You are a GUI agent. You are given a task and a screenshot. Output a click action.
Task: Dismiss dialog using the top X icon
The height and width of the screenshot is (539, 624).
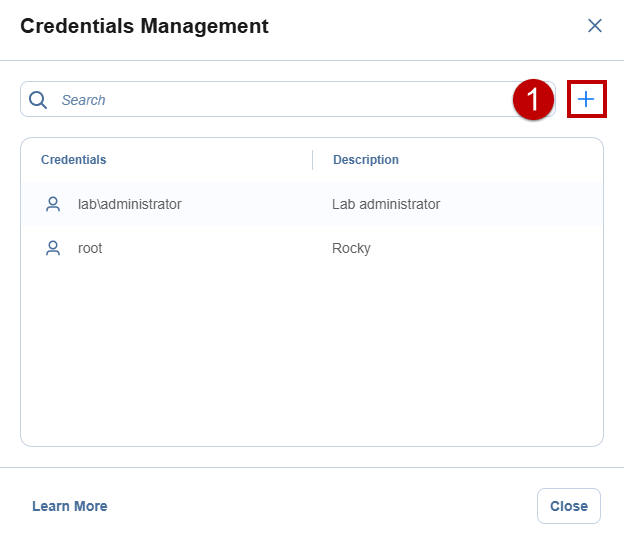(595, 26)
